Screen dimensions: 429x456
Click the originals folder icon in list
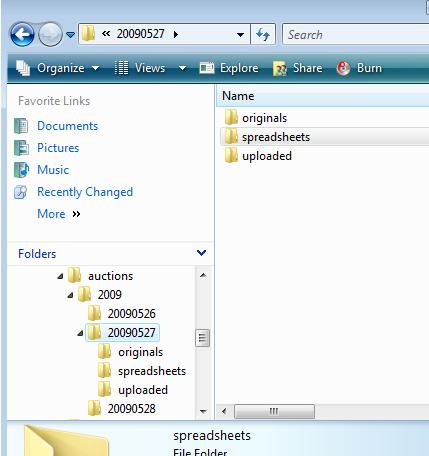(231, 117)
